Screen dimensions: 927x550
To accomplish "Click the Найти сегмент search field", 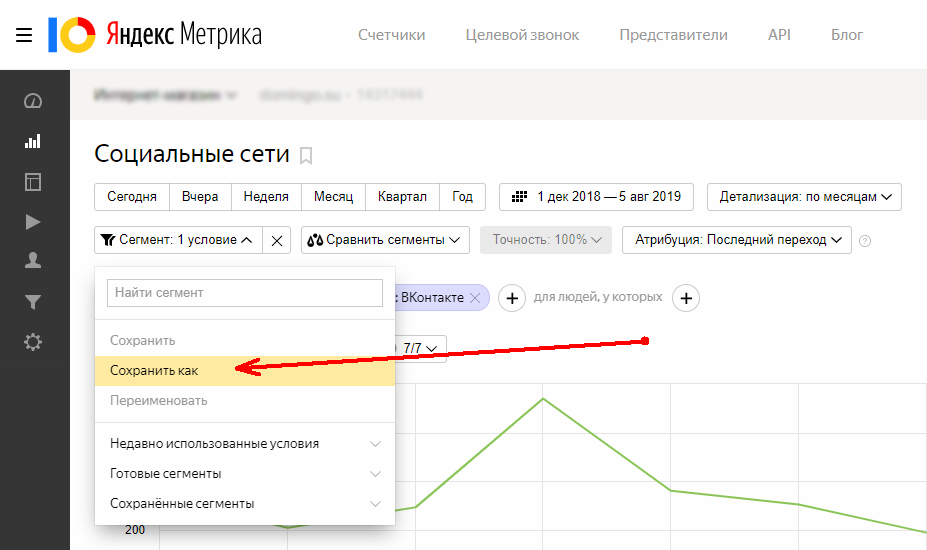I will tap(245, 293).
